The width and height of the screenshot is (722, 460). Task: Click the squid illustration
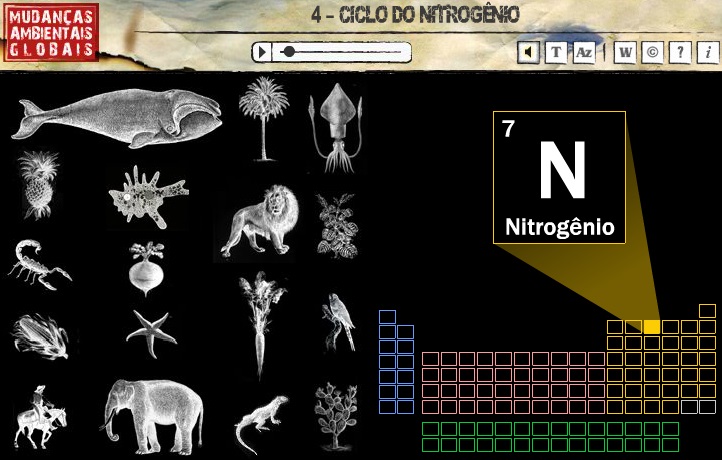[x=333, y=126]
